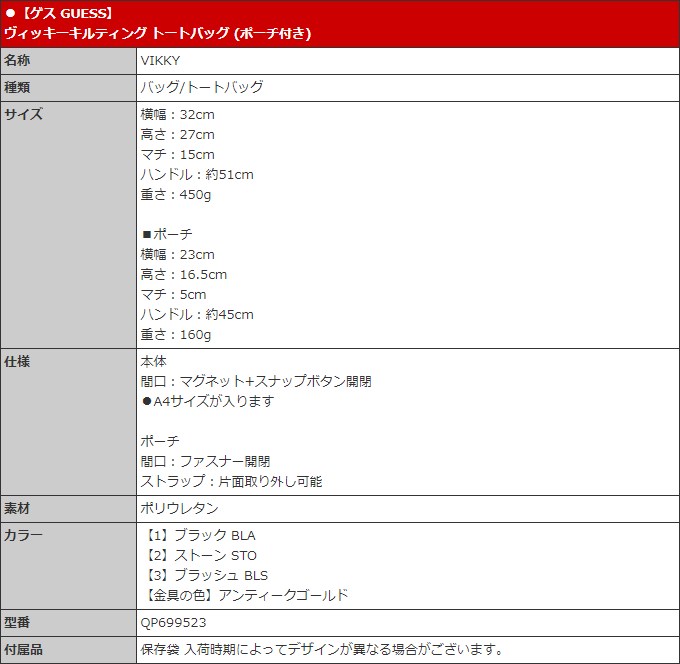
Task: Click color option 【1】ブラック BLA
Action: point(199,535)
